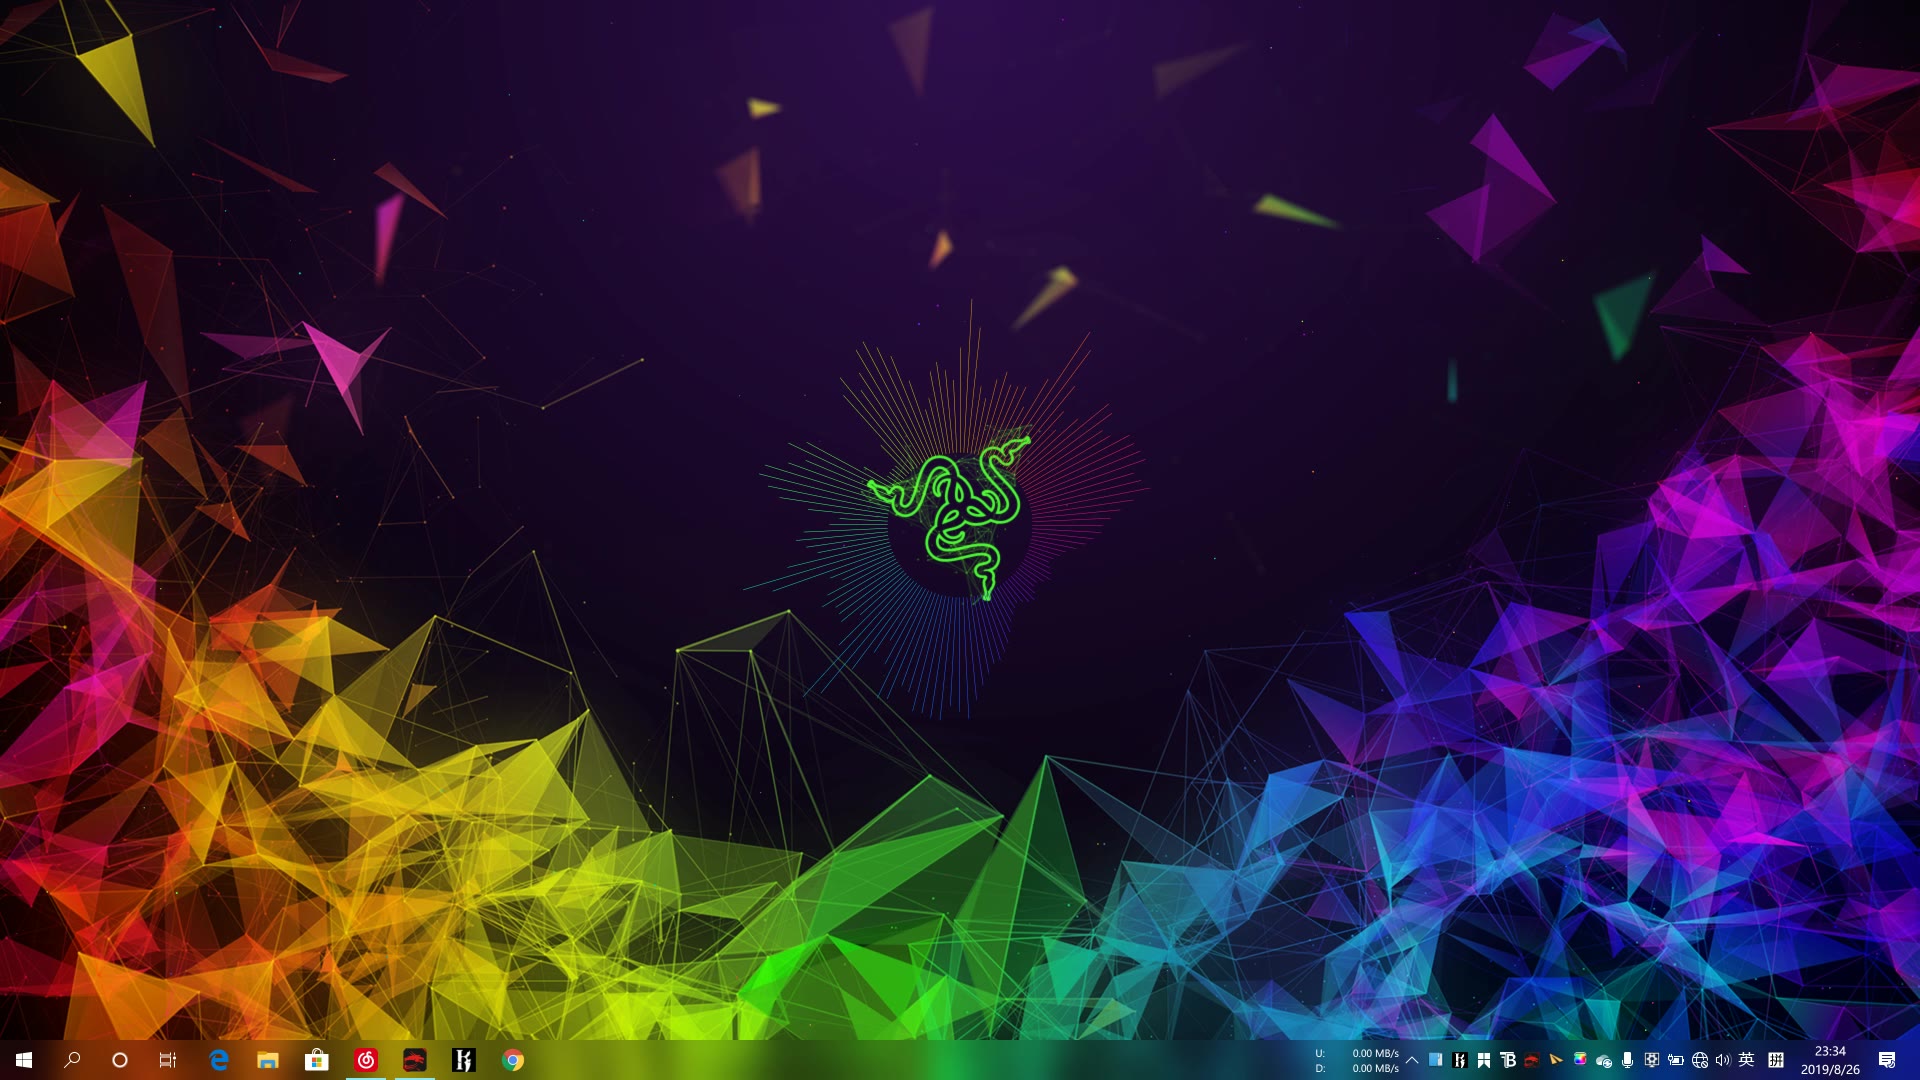1920x1080 pixels.
Task: Open the microphone tray icon
Action: [1629, 1060]
